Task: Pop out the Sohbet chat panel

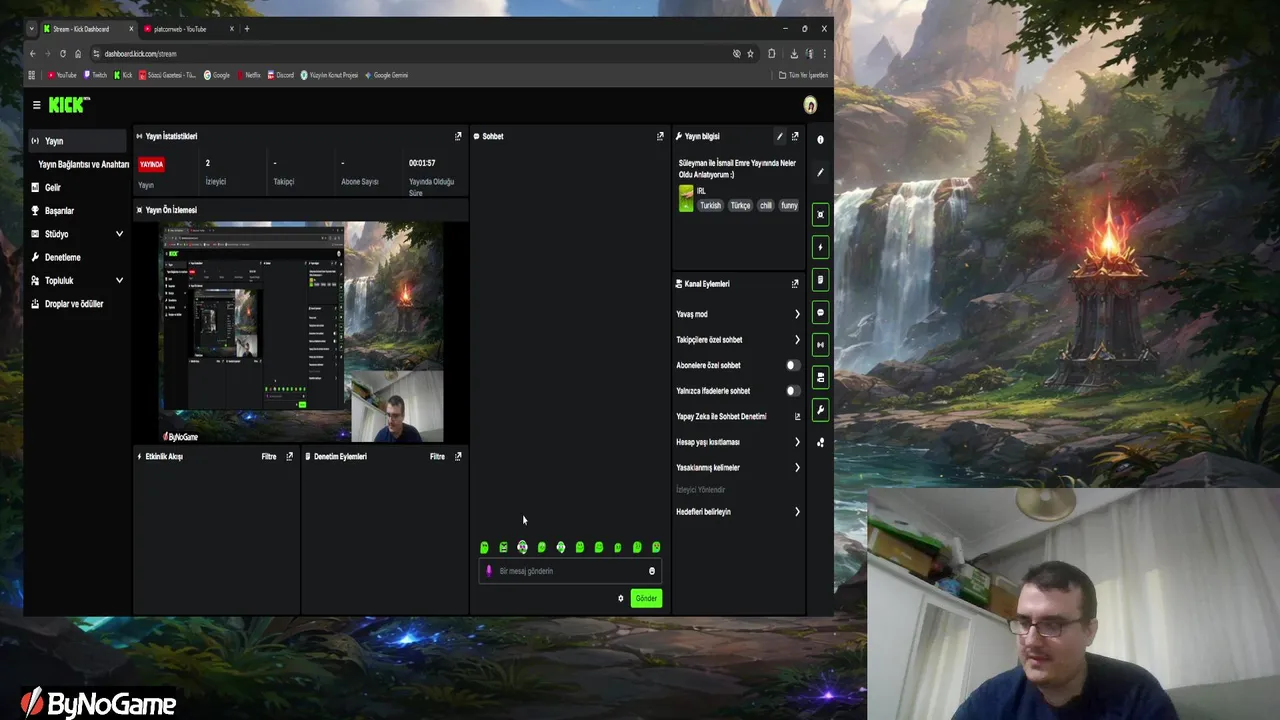Action: (660, 136)
